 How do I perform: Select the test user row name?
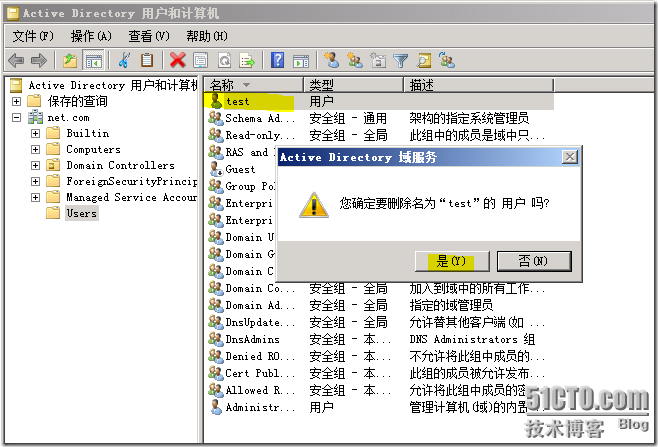click(238, 101)
